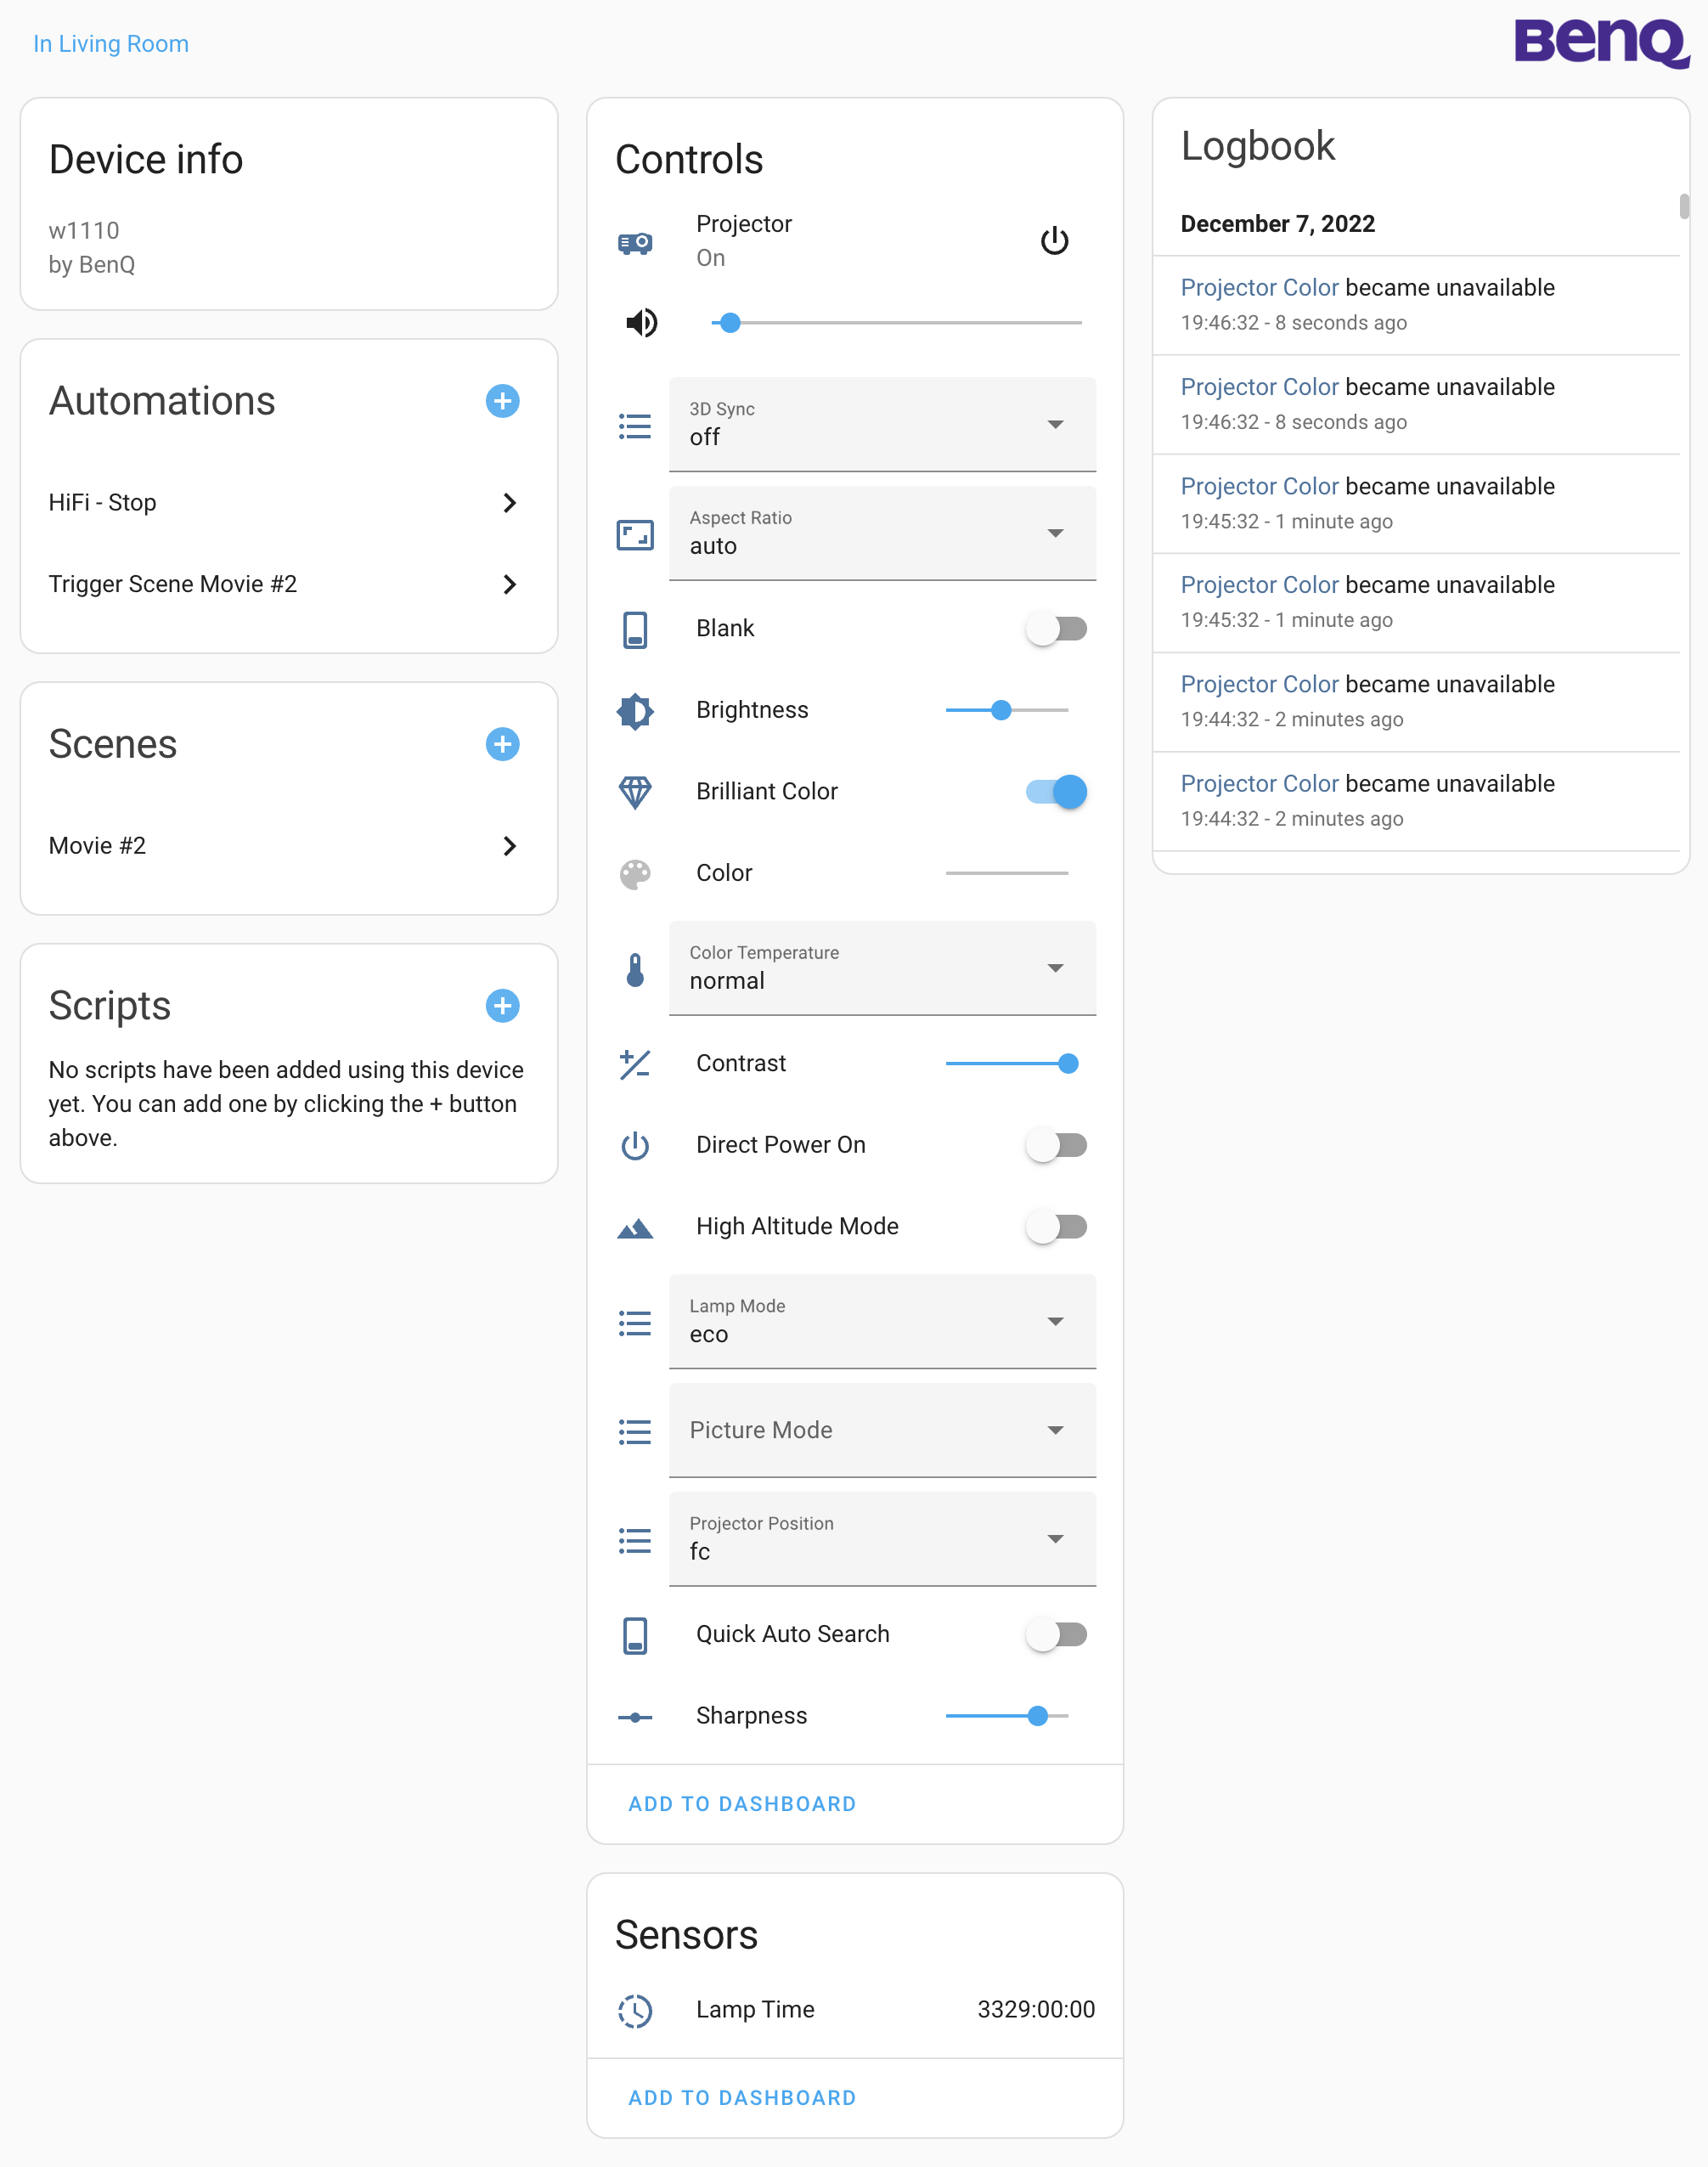This screenshot has width=1708, height=2167.
Task: Click the add automation plus icon
Action: coord(502,401)
